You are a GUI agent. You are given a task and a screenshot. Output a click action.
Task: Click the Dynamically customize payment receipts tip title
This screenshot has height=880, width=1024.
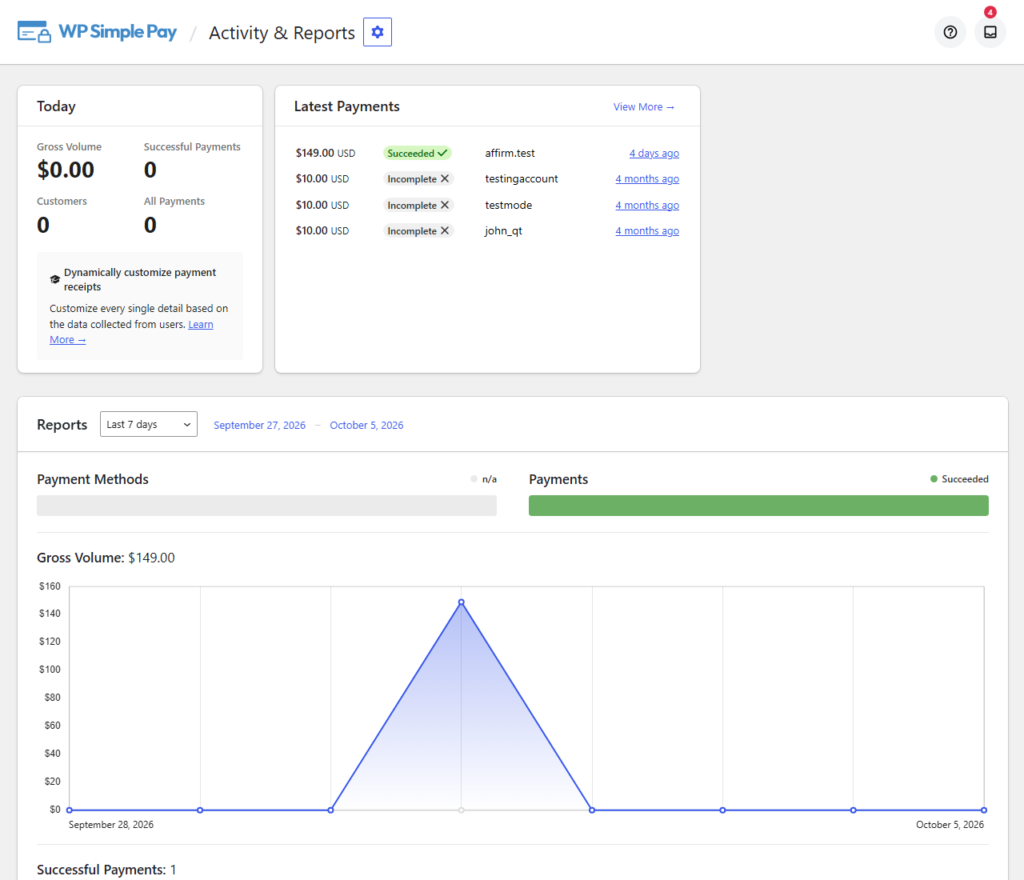pyautogui.click(x=140, y=279)
